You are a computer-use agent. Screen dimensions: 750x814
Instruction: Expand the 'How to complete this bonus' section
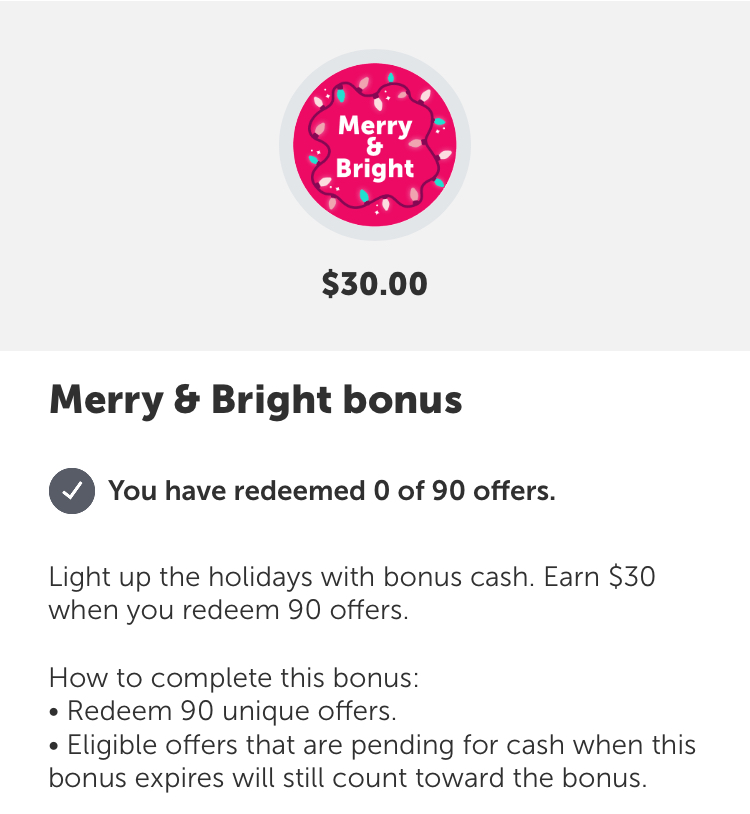pyautogui.click(x=230, y=677)
